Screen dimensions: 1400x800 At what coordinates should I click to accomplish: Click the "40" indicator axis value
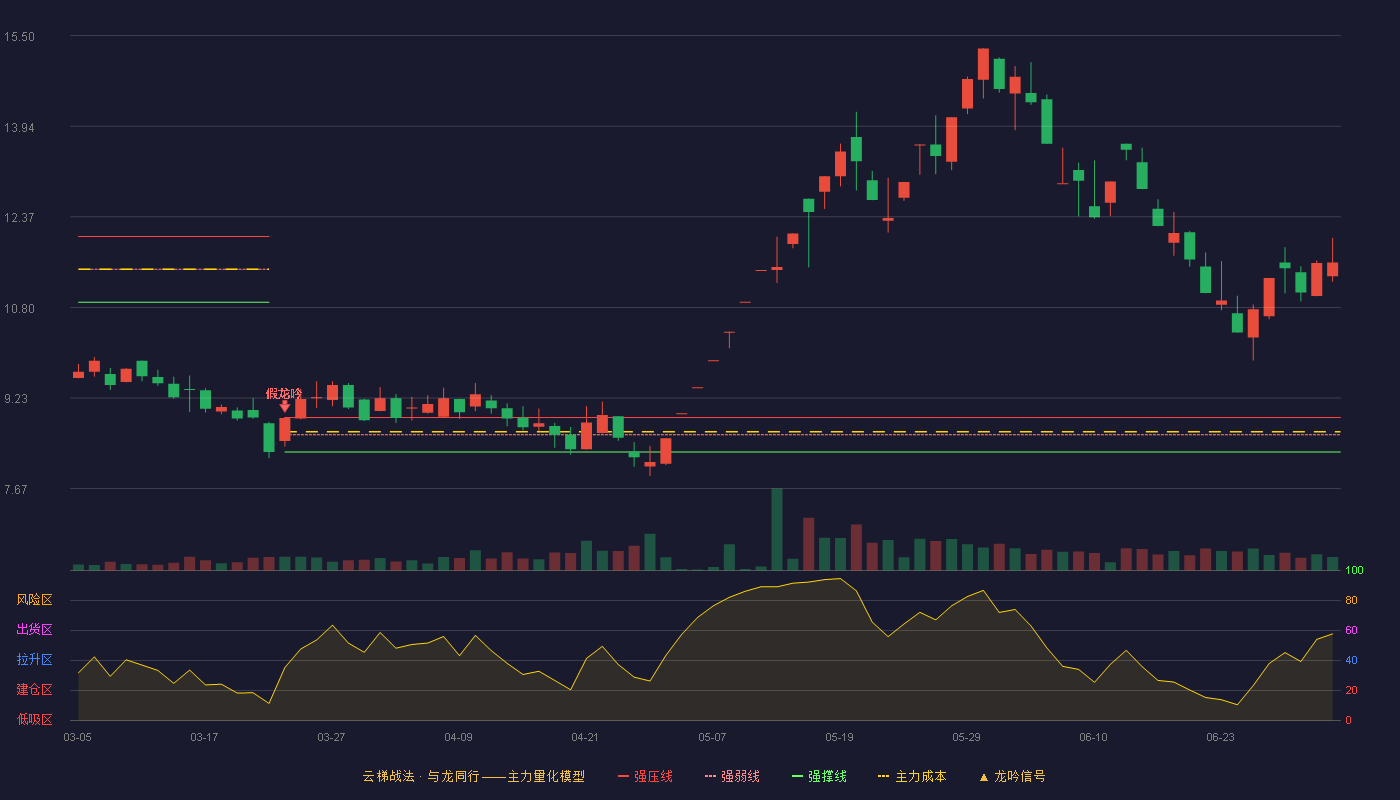click(x=1351, y=661)
